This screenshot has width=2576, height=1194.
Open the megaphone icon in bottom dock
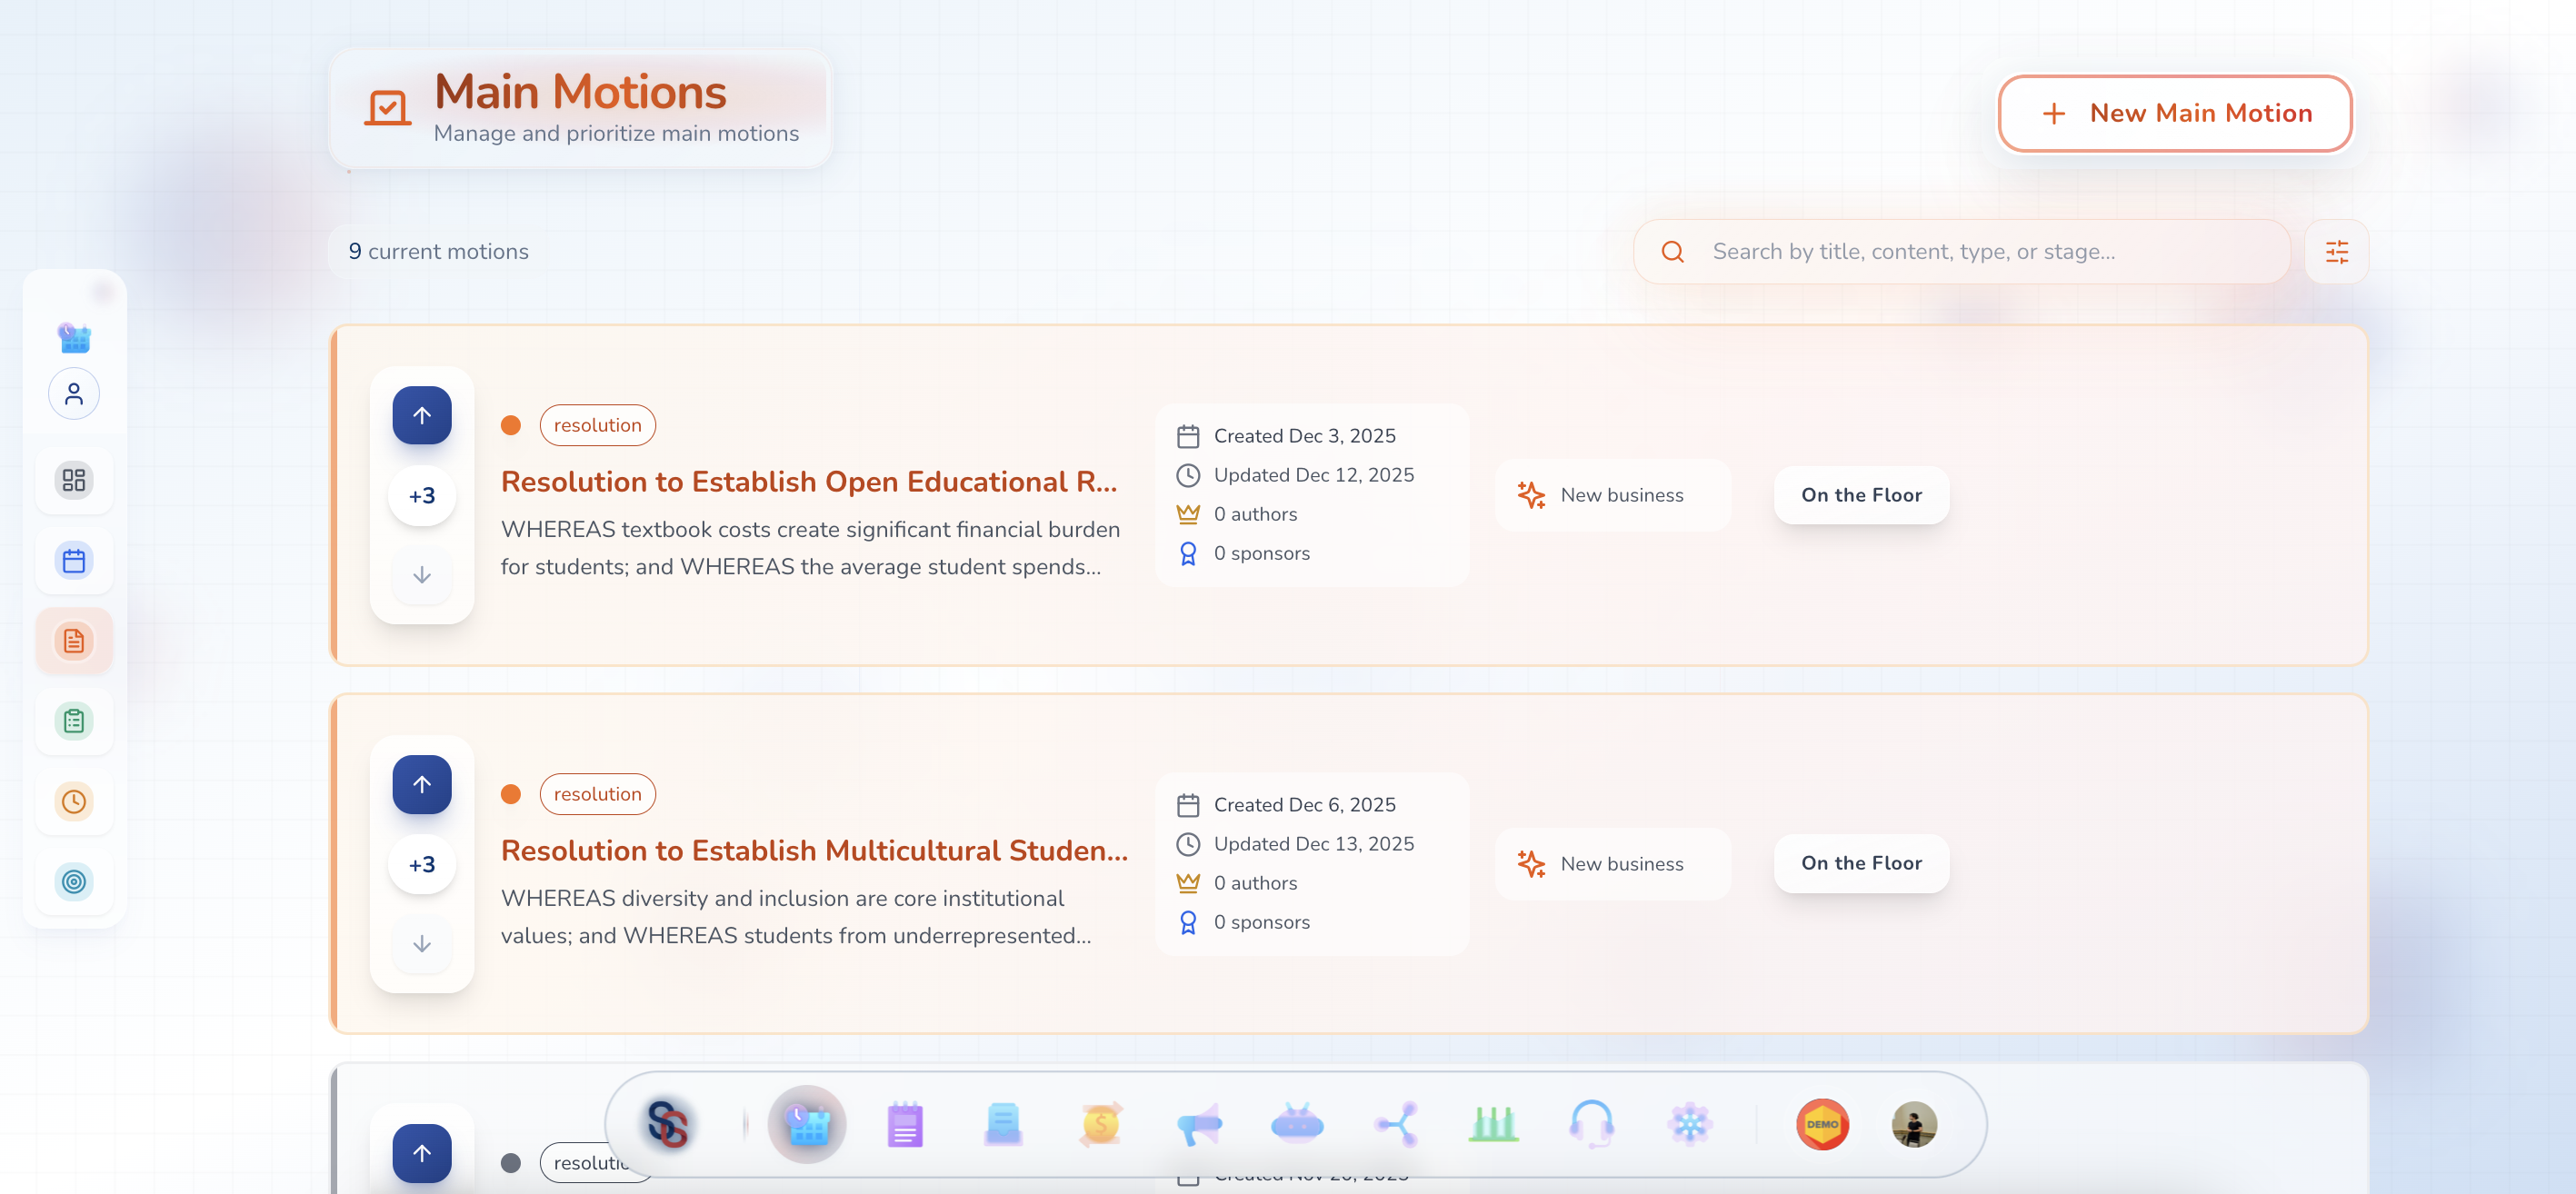click(x=1199, y=1125)
